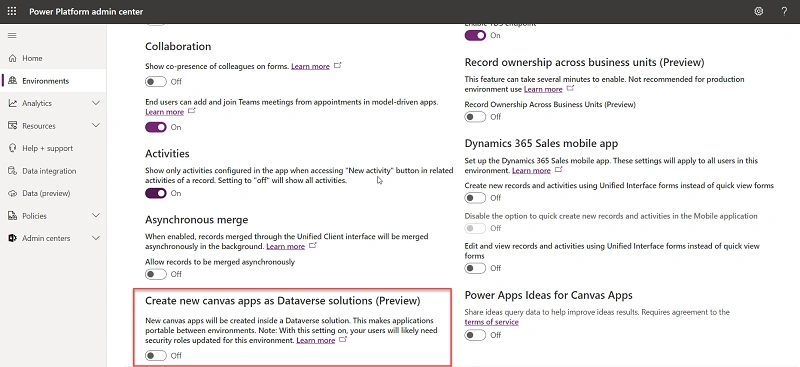Click the Resources sidebar icon
Viewport: 800px width, 367px height.
pyautogui.click(x=13, y=126)
